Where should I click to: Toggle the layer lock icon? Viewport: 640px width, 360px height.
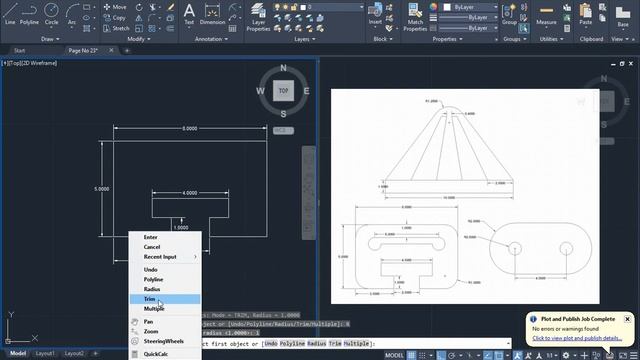[x=294, y=7]
